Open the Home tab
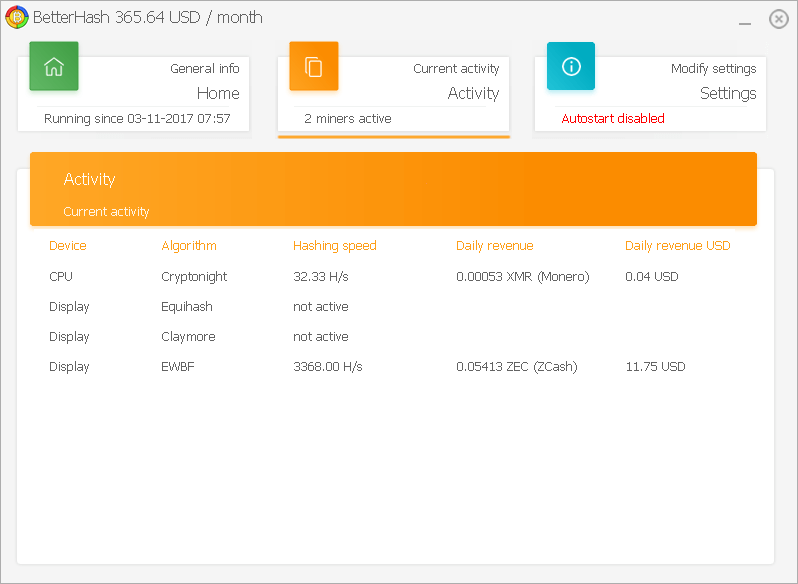Viewport: 798px width, 584px height. tap(217, 93)
